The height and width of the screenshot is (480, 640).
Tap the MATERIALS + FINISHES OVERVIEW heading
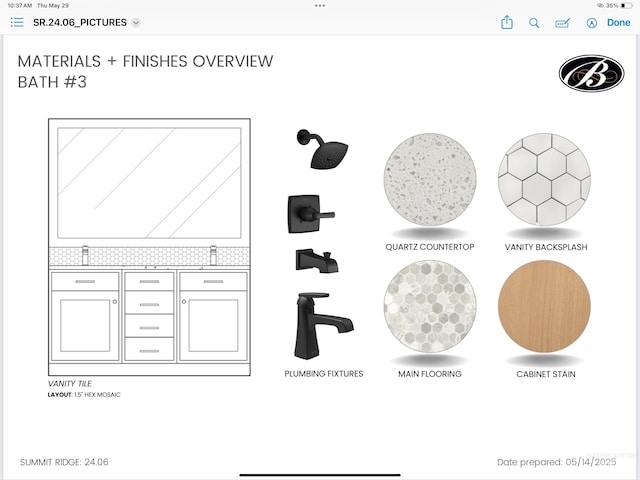[145, 61]
